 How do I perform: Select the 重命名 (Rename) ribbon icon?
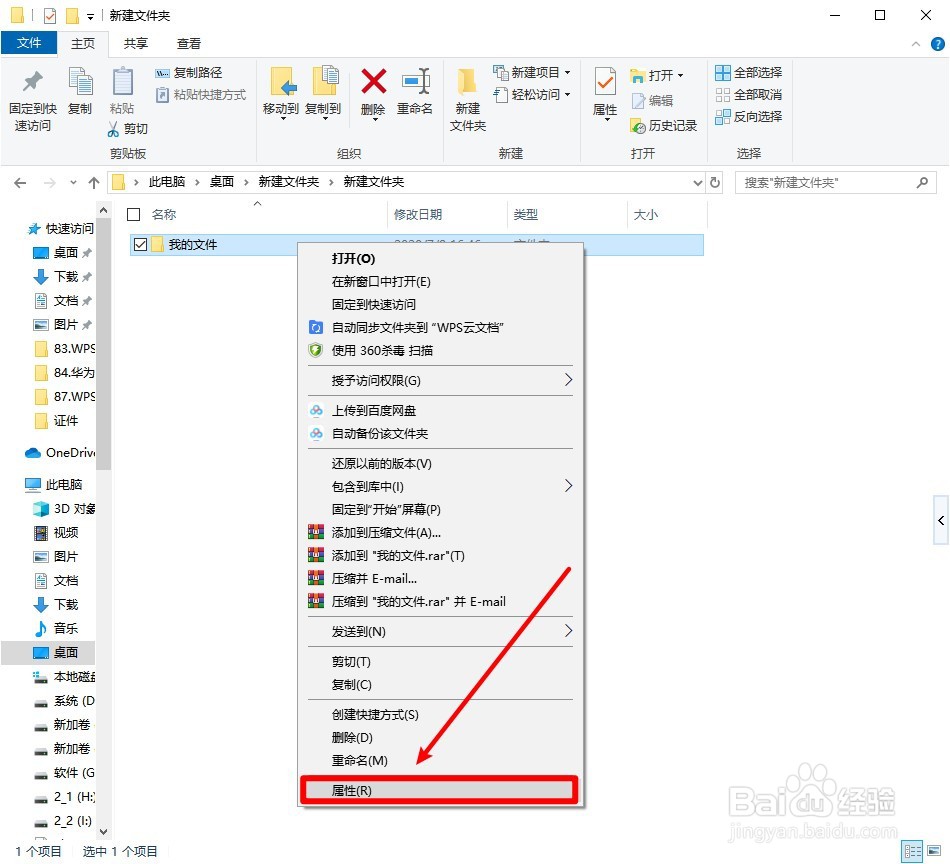tap(416, 88)
